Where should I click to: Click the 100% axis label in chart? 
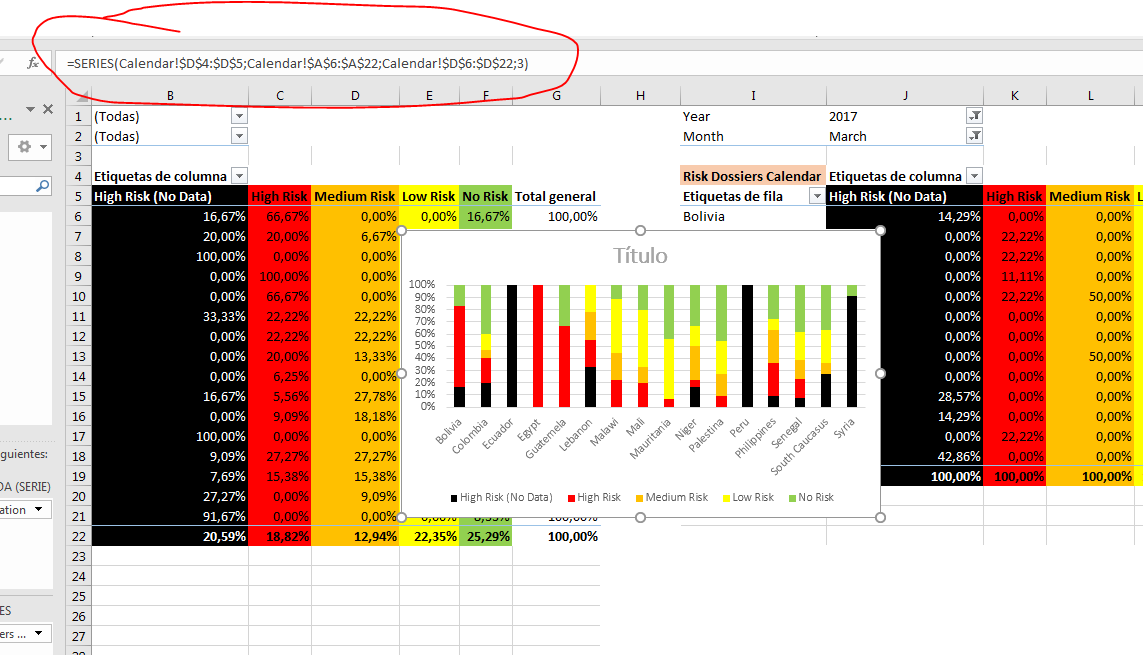(x=422, y=284)
